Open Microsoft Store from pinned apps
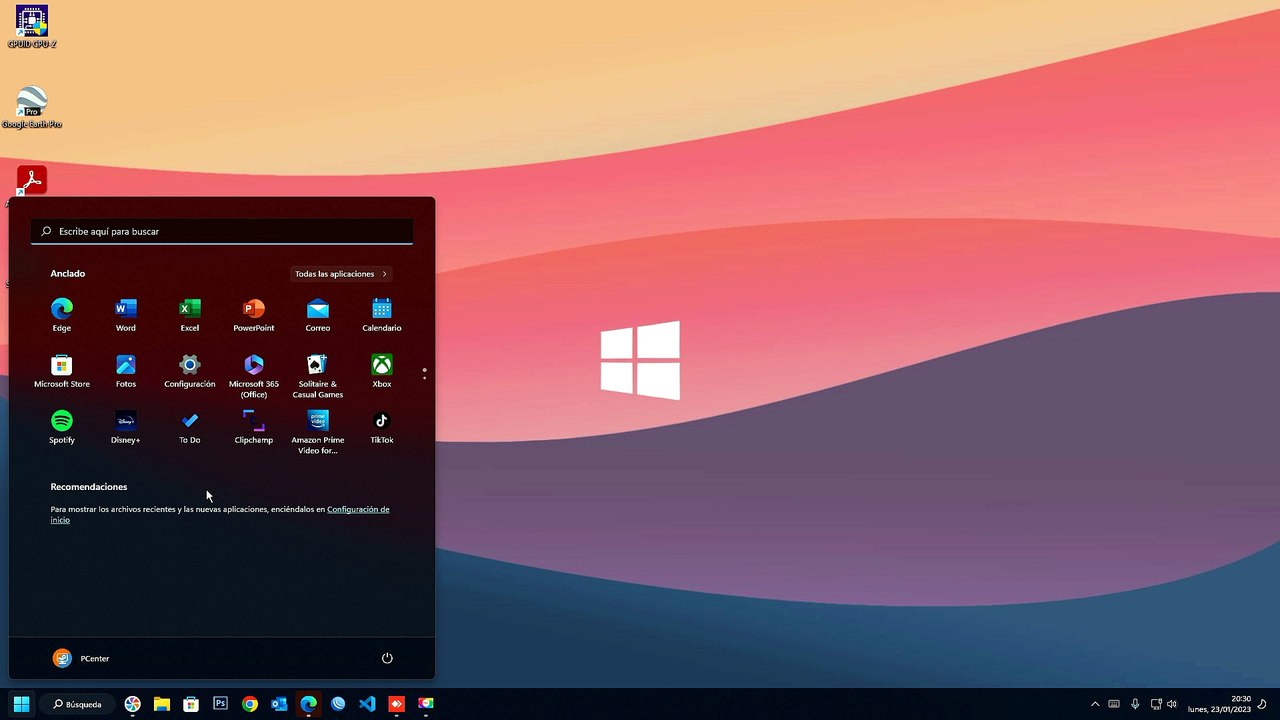The width and height of the screenshot is (1280, 720). (x=62, y=370)
